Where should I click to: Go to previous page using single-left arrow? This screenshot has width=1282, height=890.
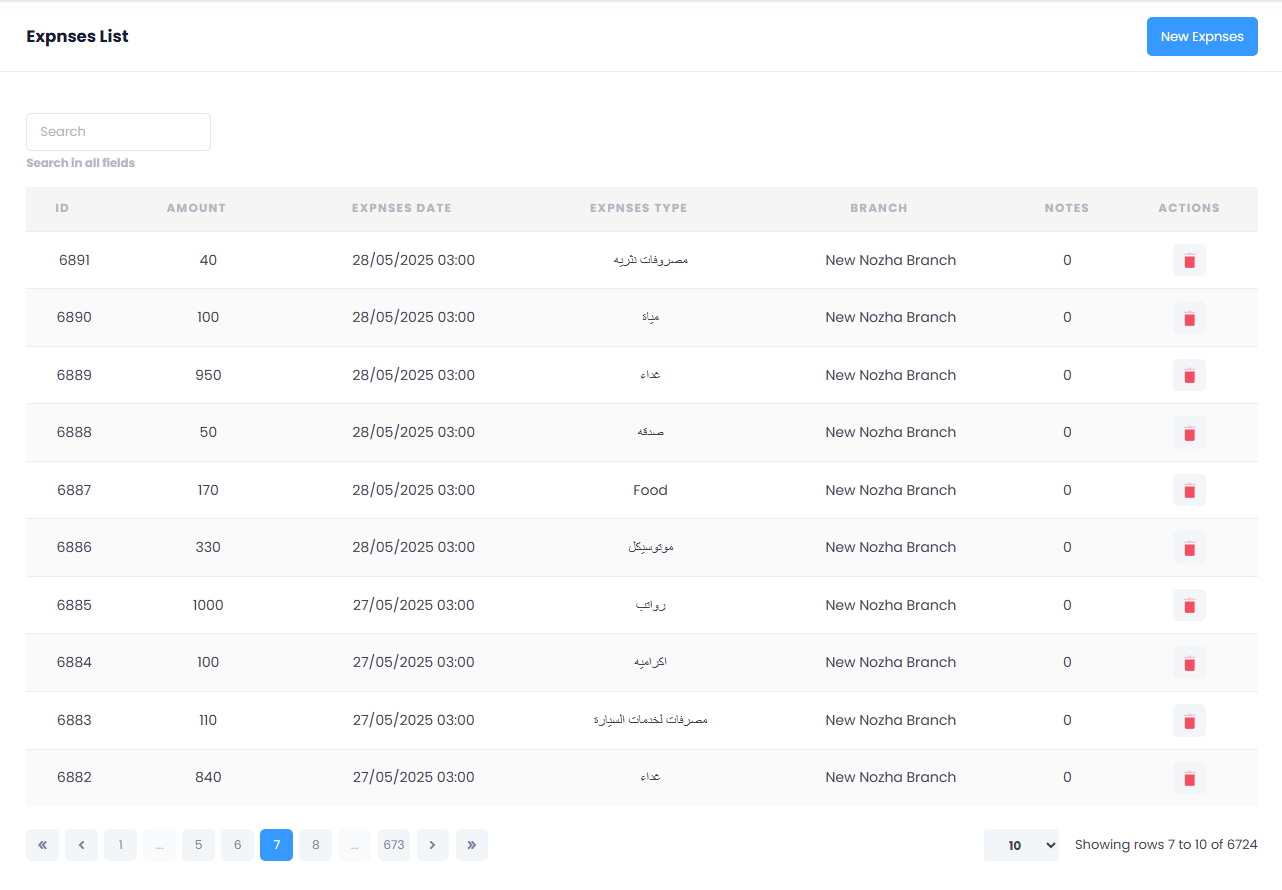point(81,845)
